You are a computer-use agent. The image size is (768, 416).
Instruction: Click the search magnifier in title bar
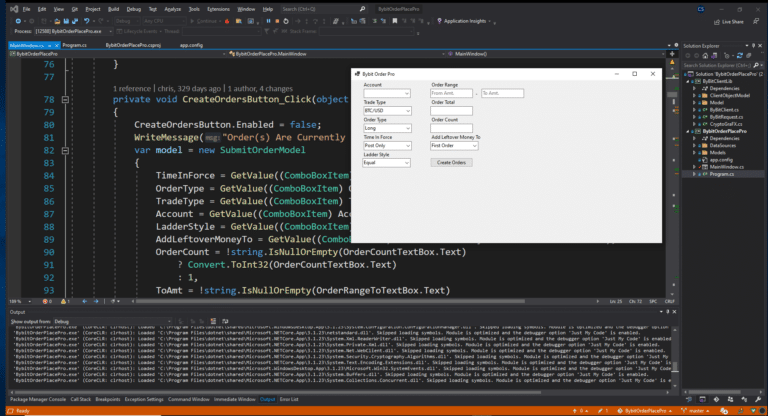pyautogui.click(x=362, y=9)
